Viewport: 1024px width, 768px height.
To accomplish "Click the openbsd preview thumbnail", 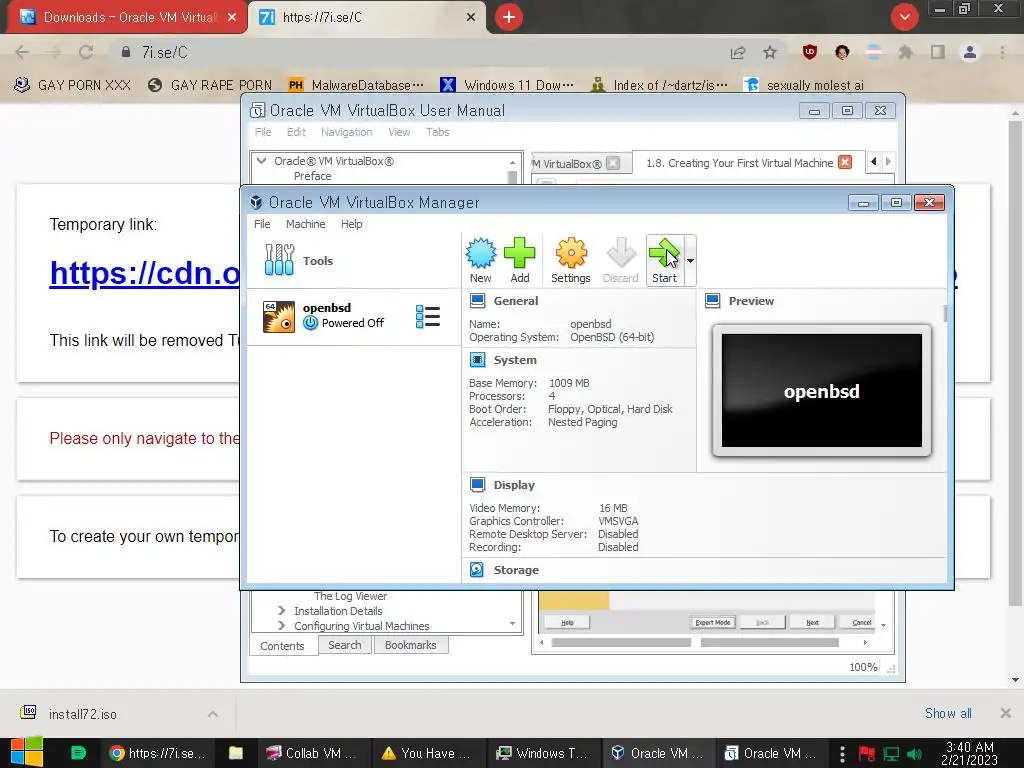I will point(822,391).
